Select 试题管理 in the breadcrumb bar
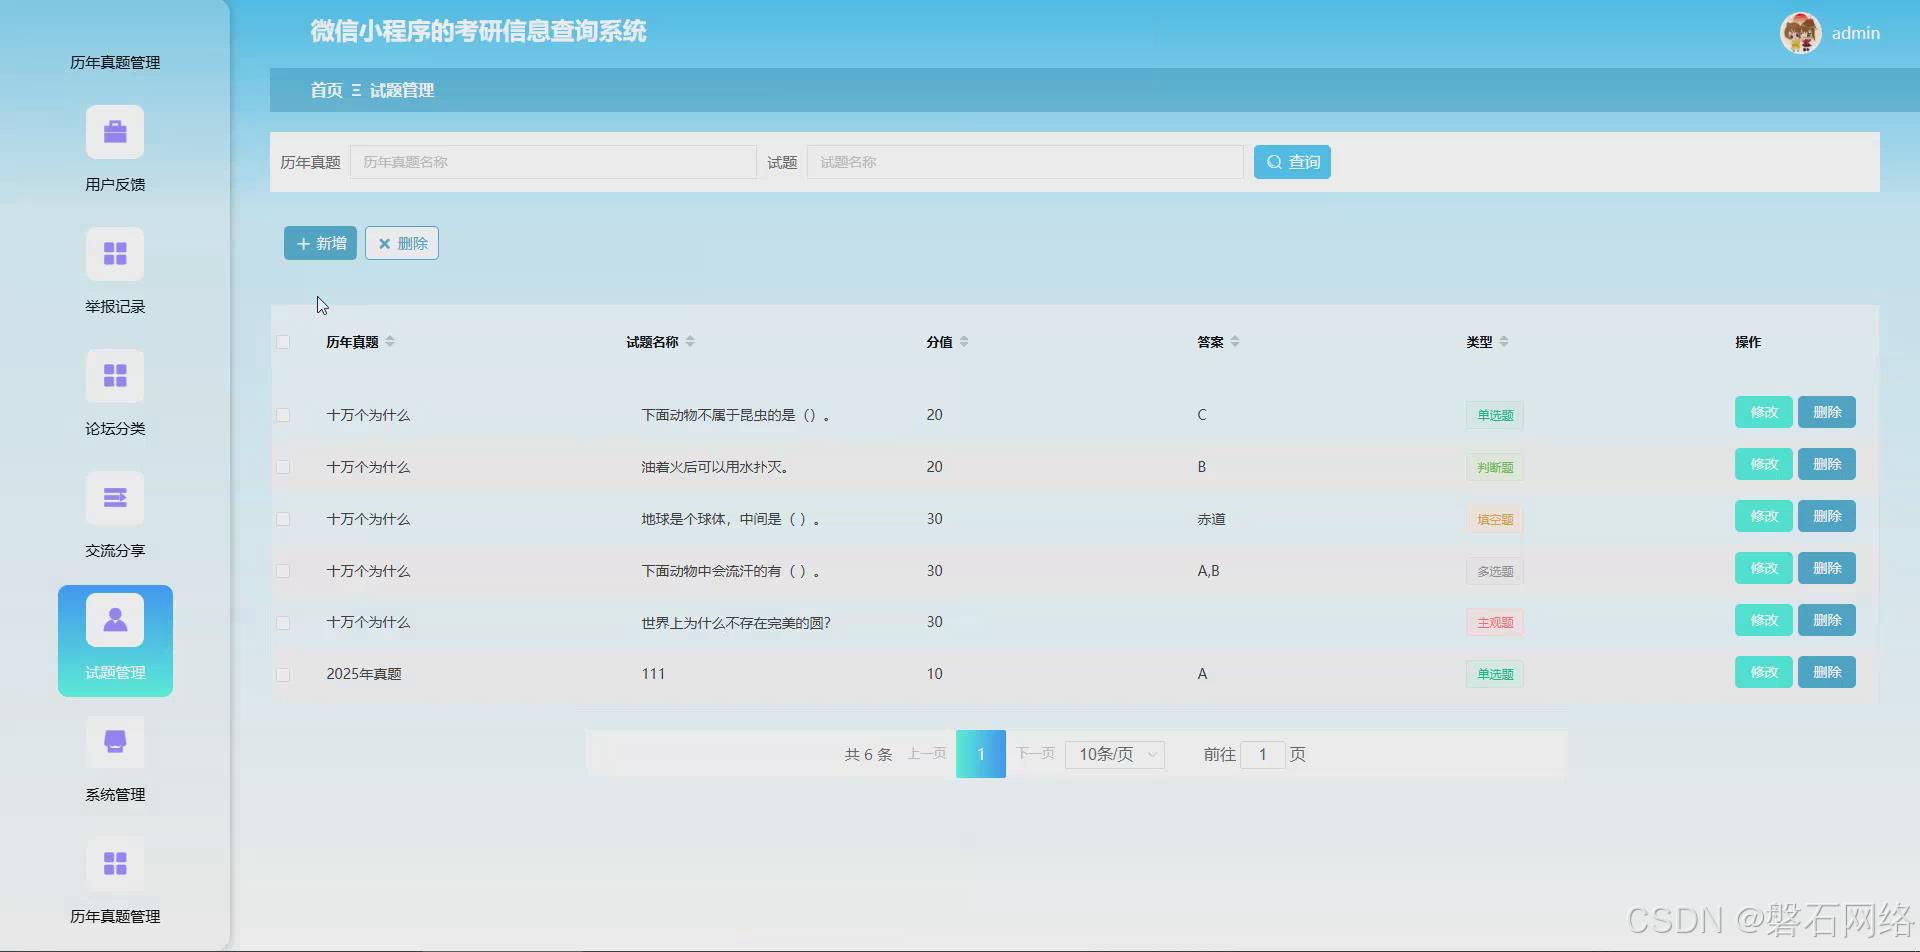 [x=402, y=90]
